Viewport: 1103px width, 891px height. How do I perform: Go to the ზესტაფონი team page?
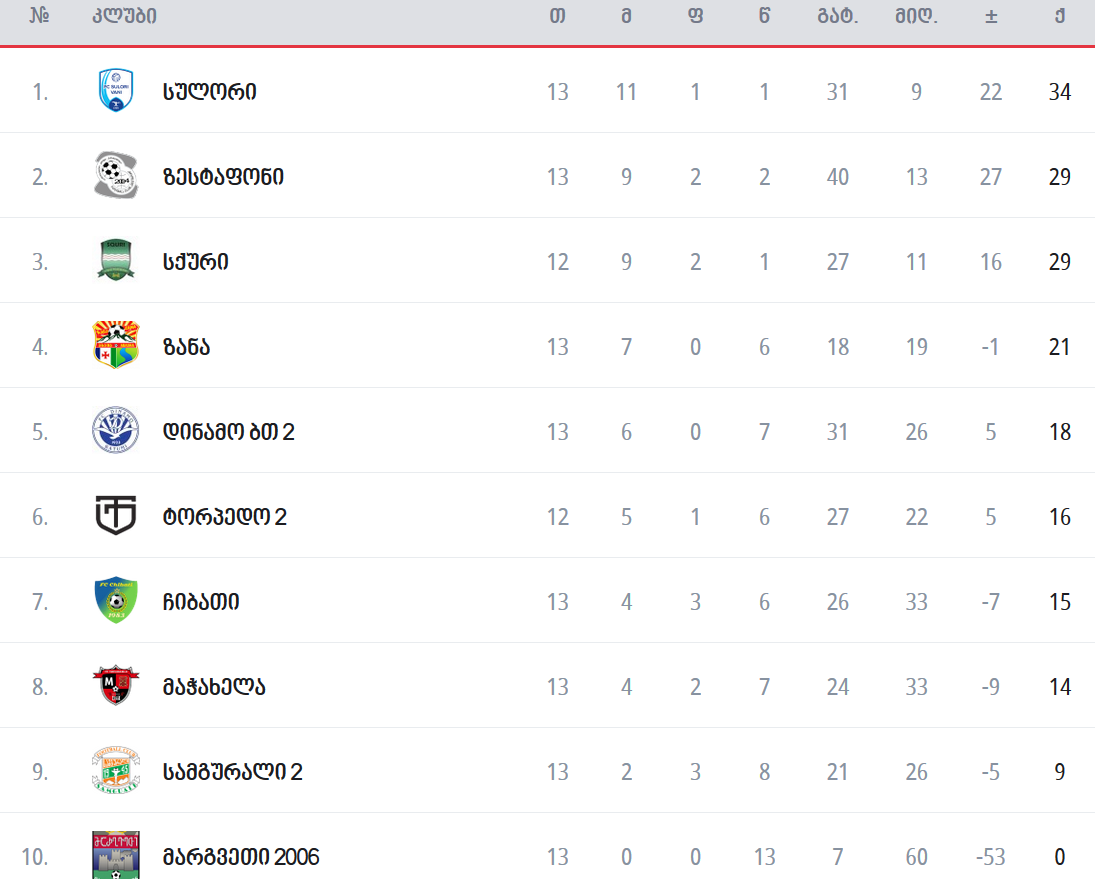coord(223,177)
